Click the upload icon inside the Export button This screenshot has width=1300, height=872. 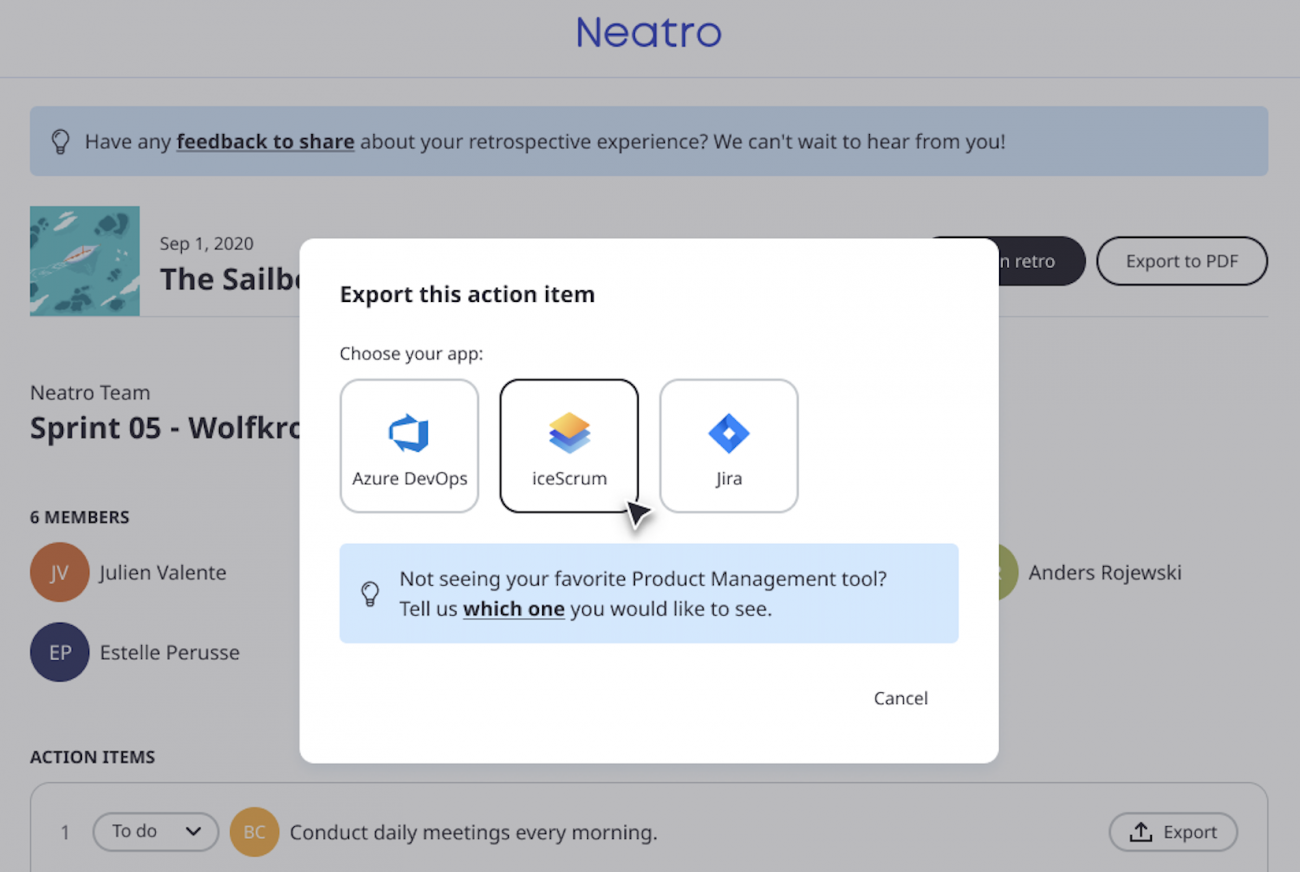coord(1140,831)
